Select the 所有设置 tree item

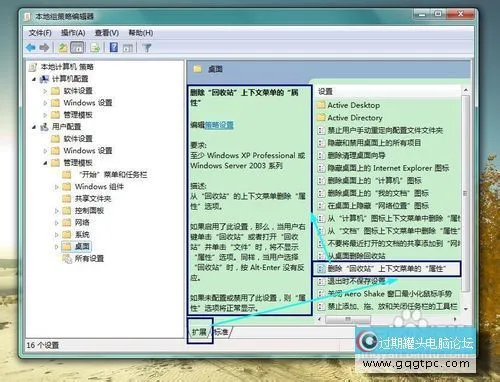pyautogui.click(x=89, y=259)
